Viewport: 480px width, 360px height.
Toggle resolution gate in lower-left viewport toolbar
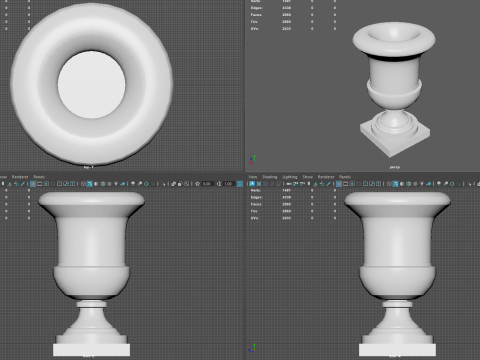tap(46, 184)
